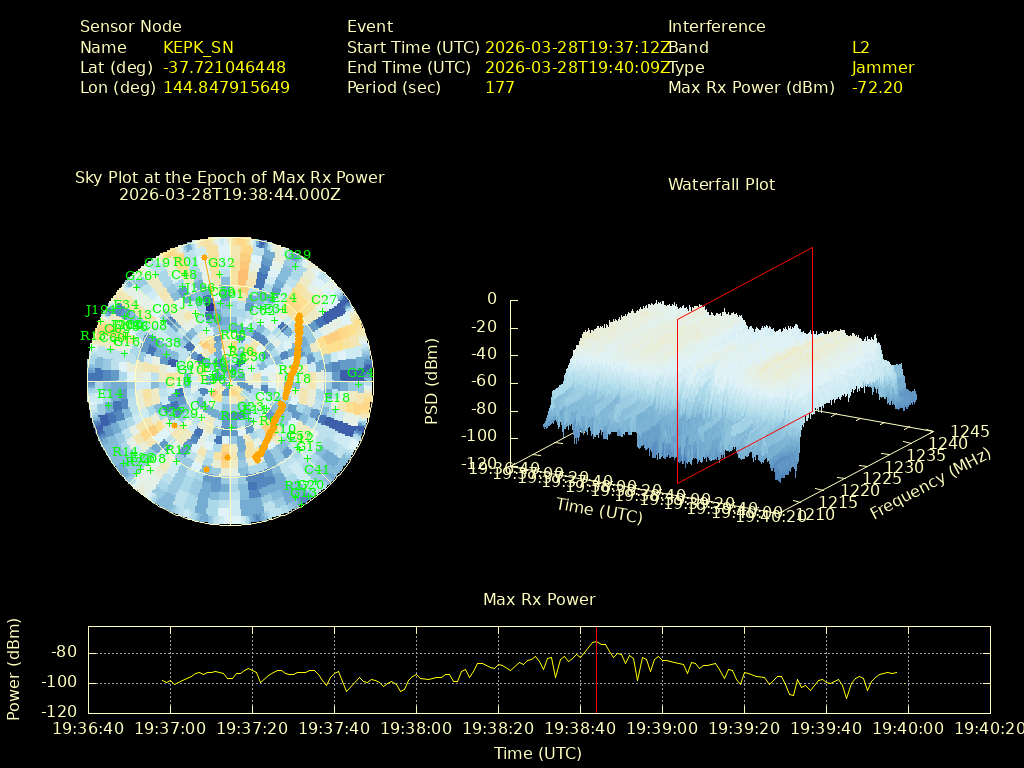Viewport: 1024px width, 768px height.
Task: Click the red time-slice frame in waterfall plot
Action: point(812,330)
